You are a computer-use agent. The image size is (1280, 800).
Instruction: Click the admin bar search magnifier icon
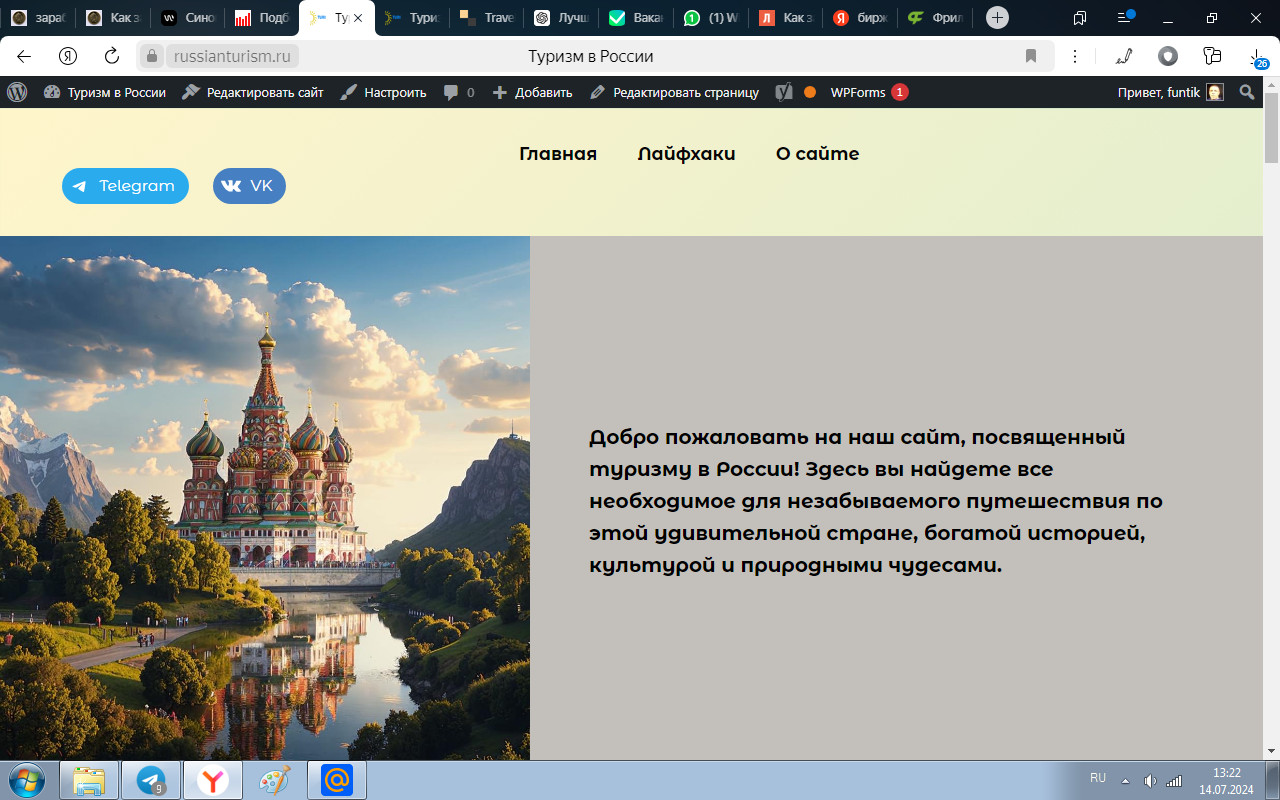(1247, 92)
